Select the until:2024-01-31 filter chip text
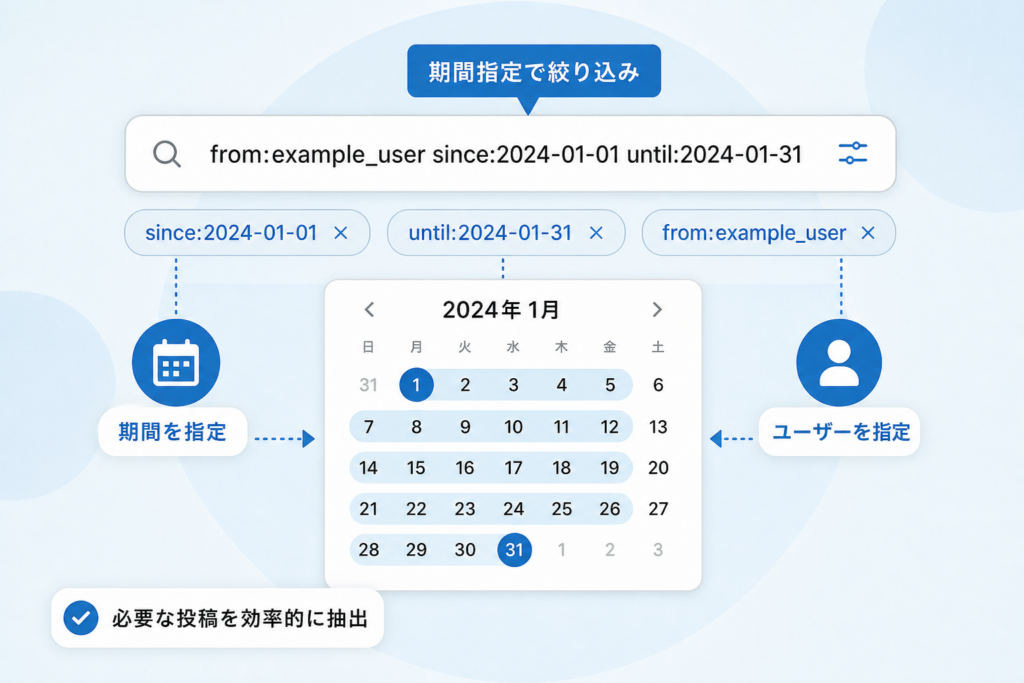Image resolution: width=1024 pixels, height=683 pixels. [490, 233]
